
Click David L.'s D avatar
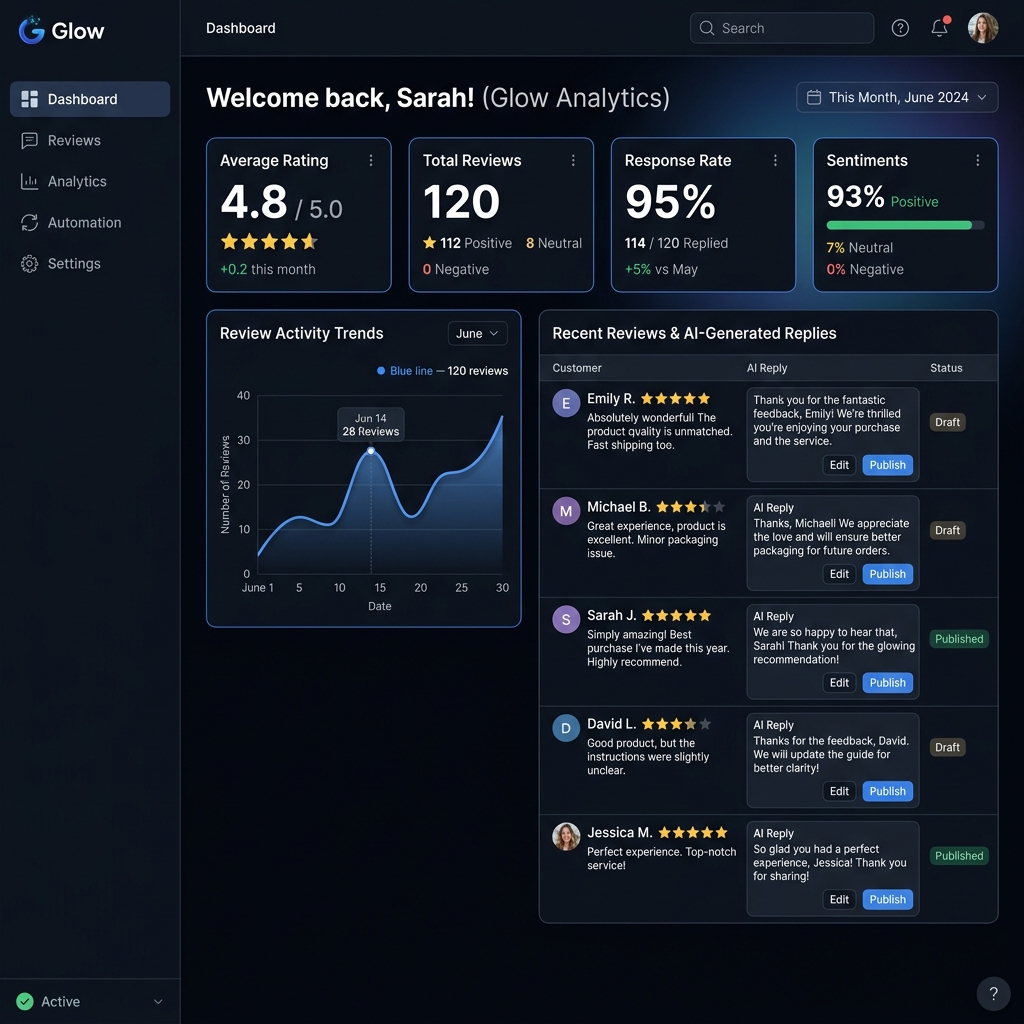[x=566, y=728]
